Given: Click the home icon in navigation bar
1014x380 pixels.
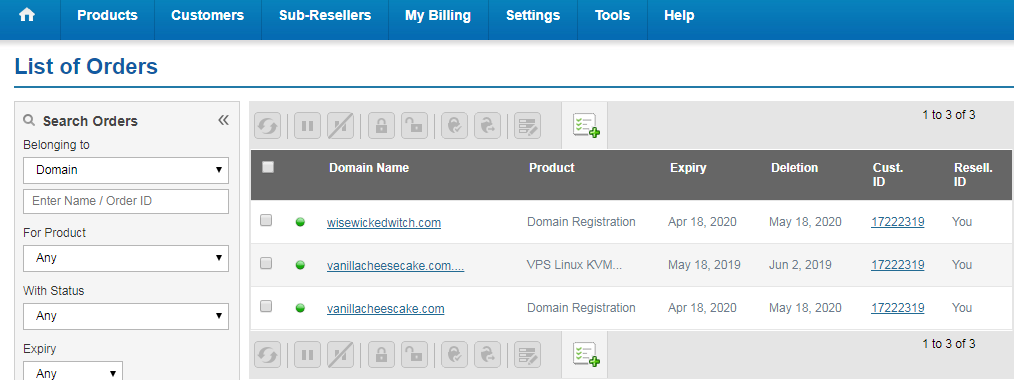Looking at the screenshot, I should click(27, 16).
